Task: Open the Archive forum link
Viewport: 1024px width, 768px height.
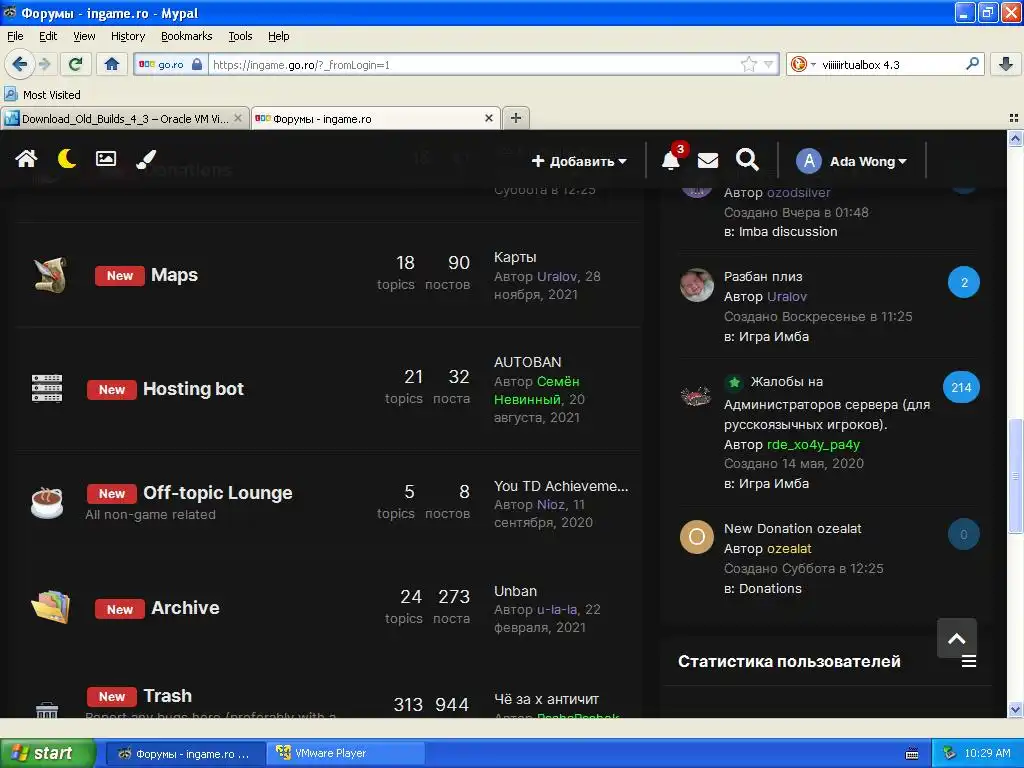Action: (x=185, y=607)
